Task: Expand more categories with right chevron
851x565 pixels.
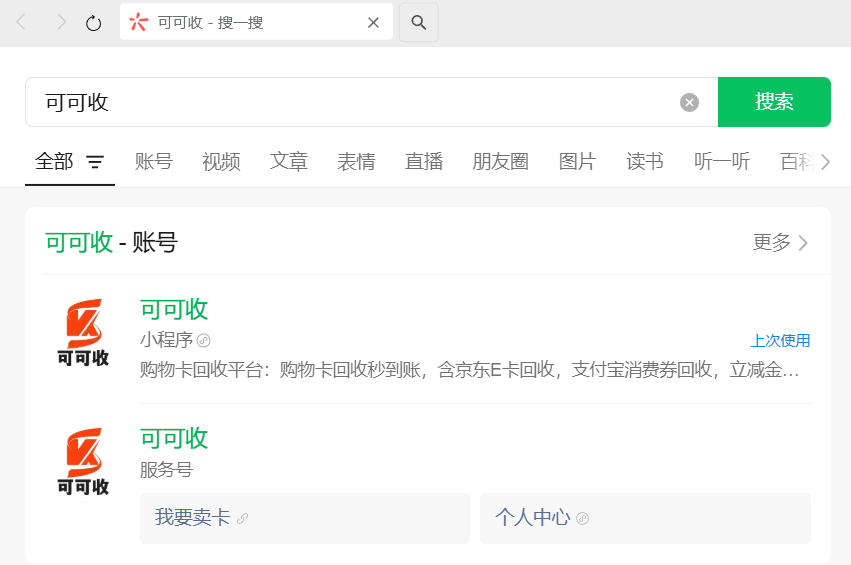Action: coord(825,162)
